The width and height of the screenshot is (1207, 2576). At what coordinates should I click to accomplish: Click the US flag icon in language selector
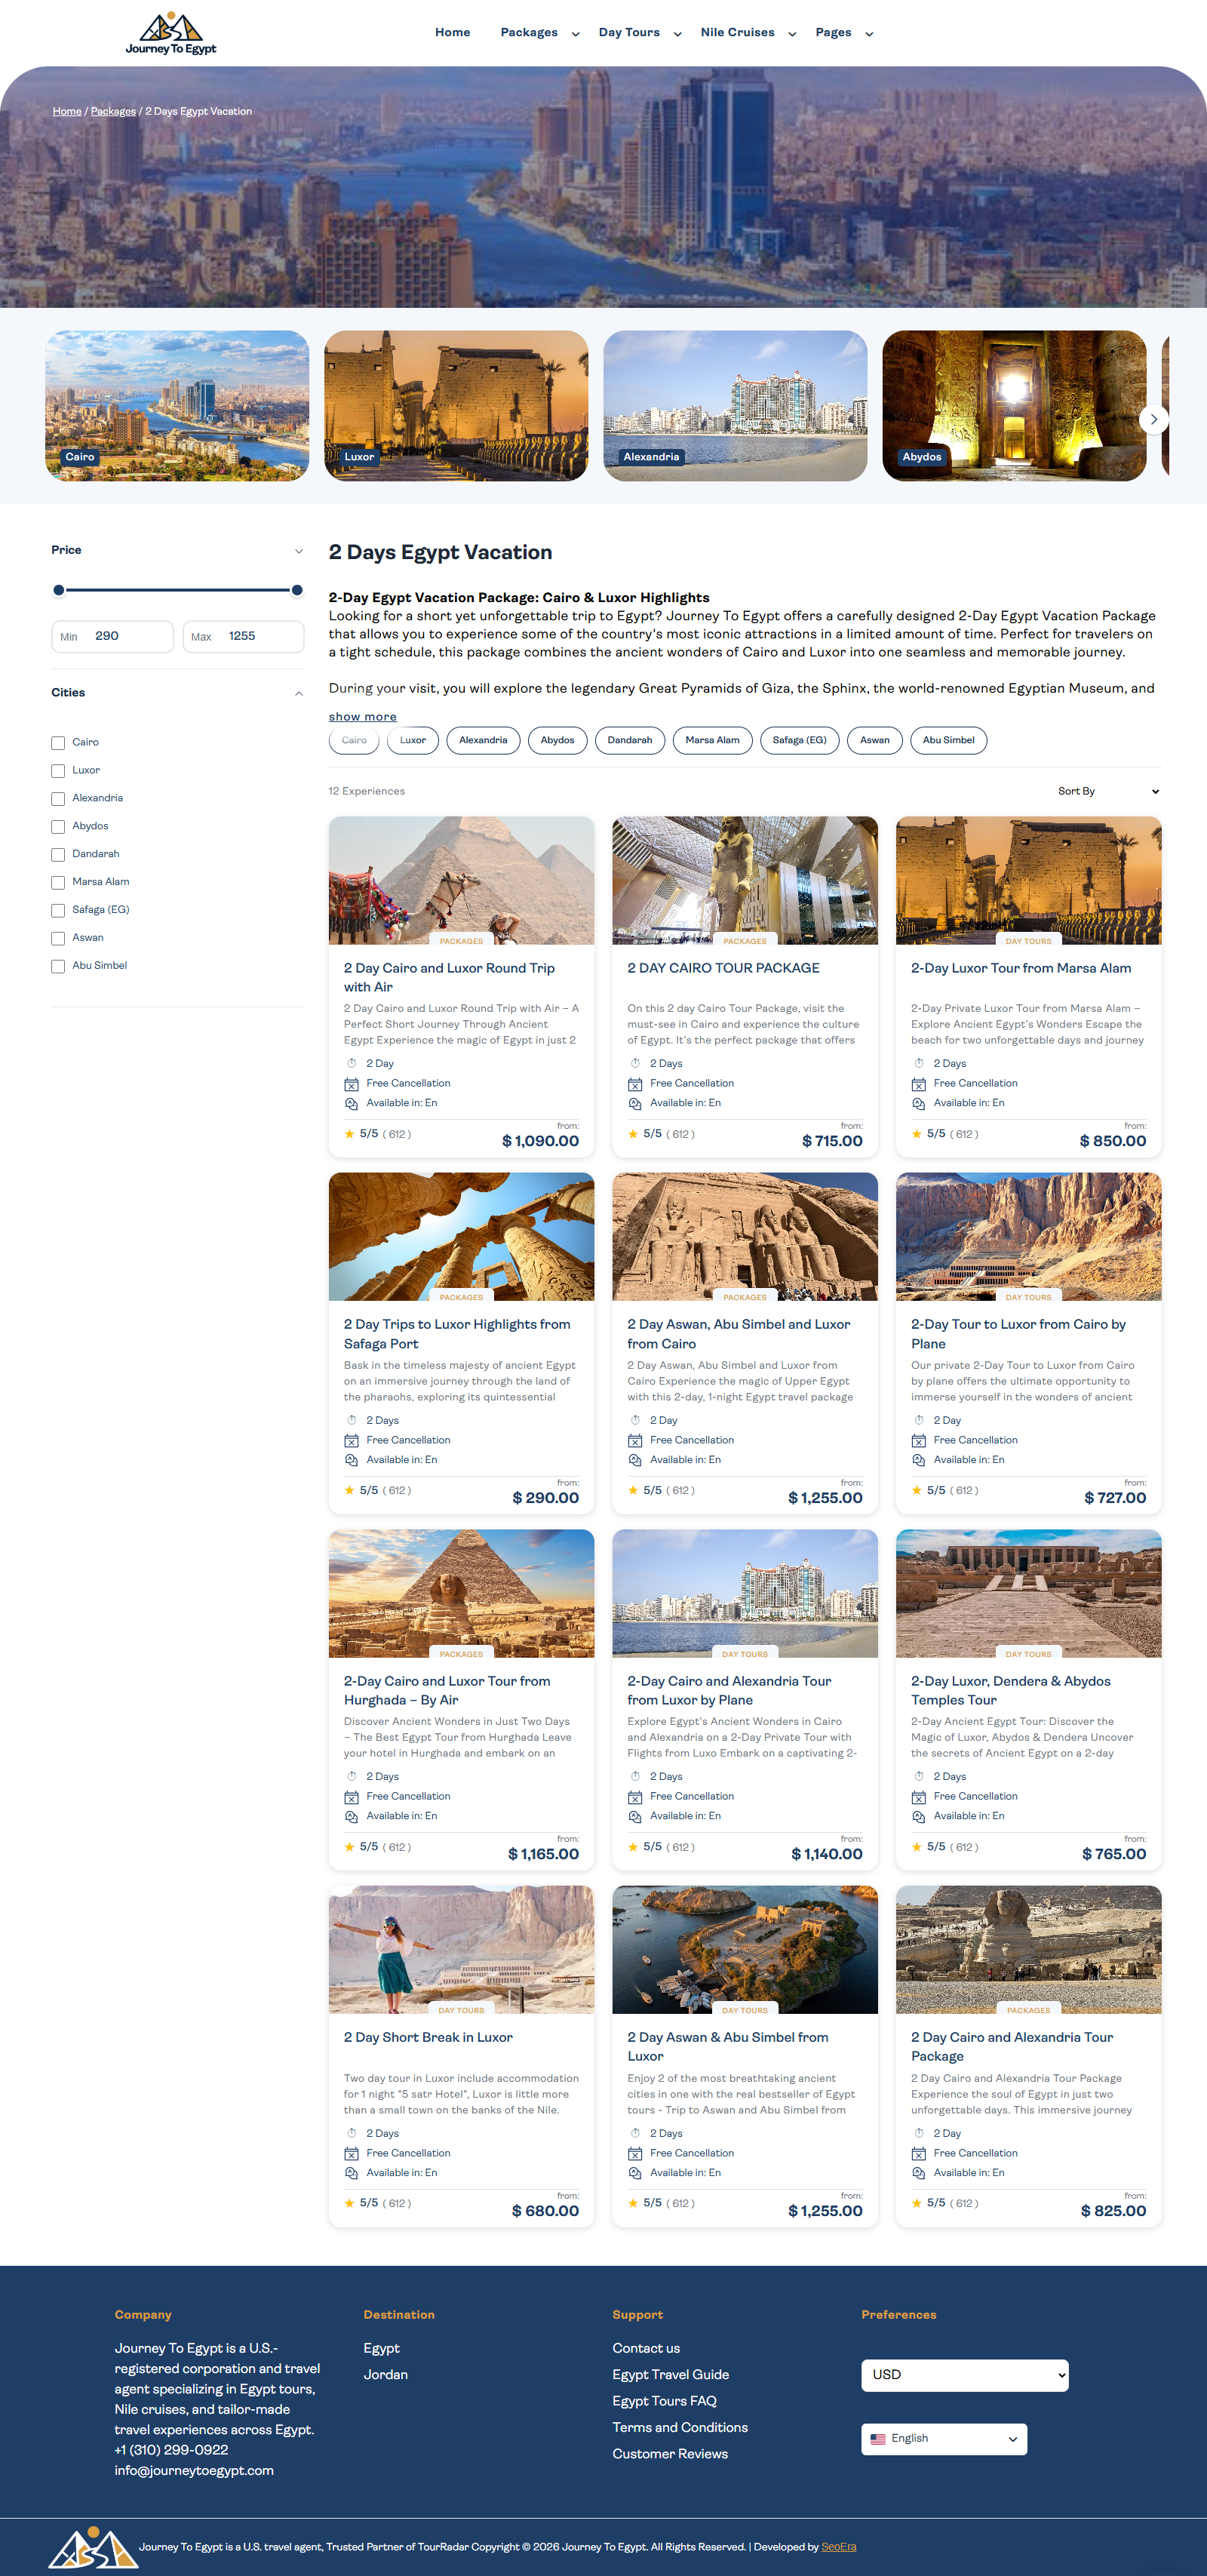tap(878, 2439)
